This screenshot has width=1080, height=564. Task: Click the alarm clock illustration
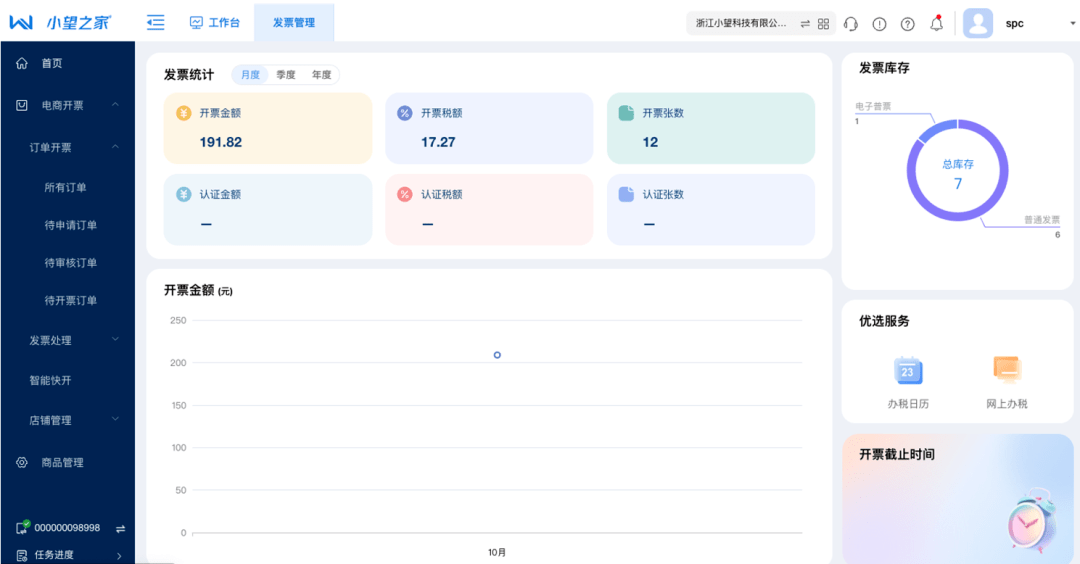click(1031, 521)
